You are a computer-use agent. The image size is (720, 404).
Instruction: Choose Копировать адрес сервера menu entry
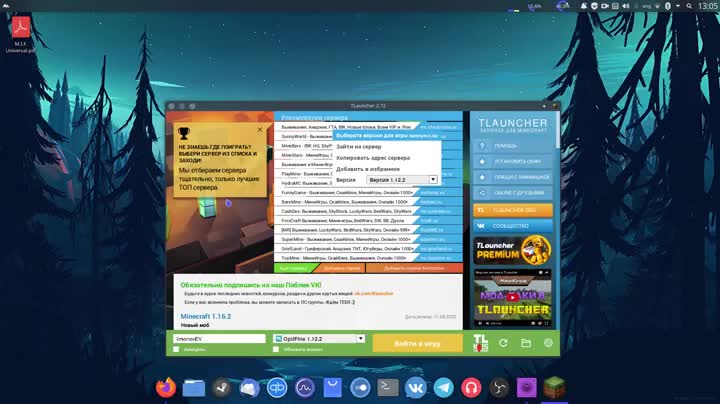pyautogui.click(x=373, y=158)
